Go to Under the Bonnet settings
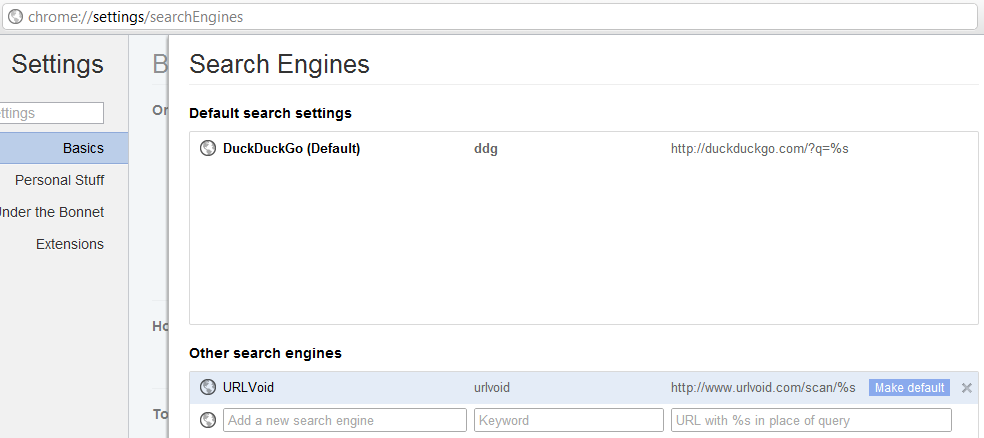This screenshot has height=438, width=984. pyautogui.click(x=52, y=212)
